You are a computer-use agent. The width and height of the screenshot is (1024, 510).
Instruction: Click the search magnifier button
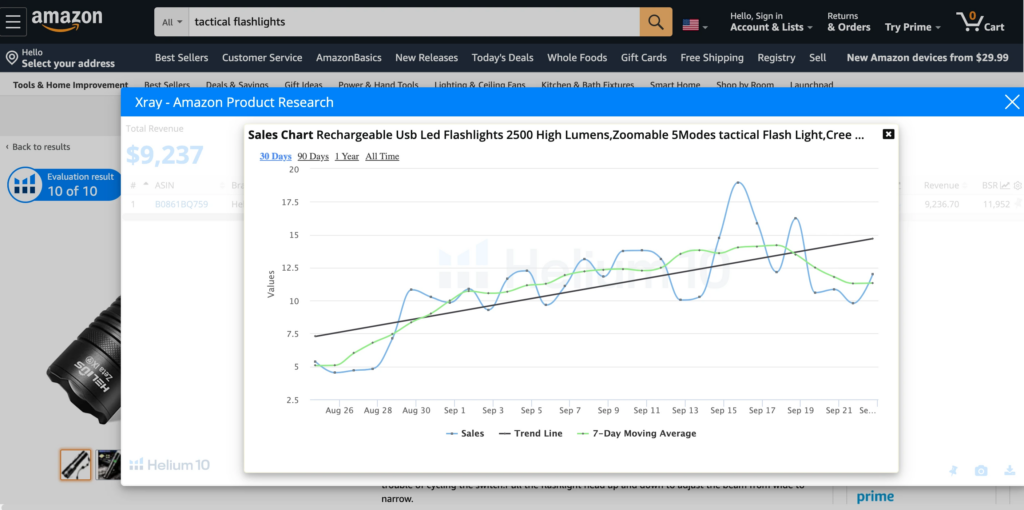[656, 22]
